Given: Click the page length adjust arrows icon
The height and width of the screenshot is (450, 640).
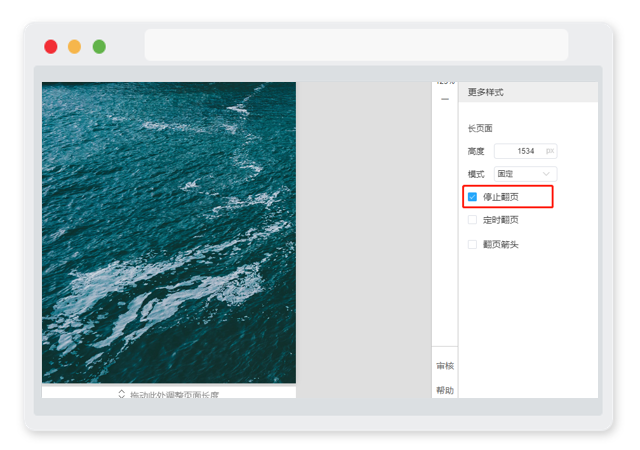Looking at the screenshot, I should pos(122,394).
